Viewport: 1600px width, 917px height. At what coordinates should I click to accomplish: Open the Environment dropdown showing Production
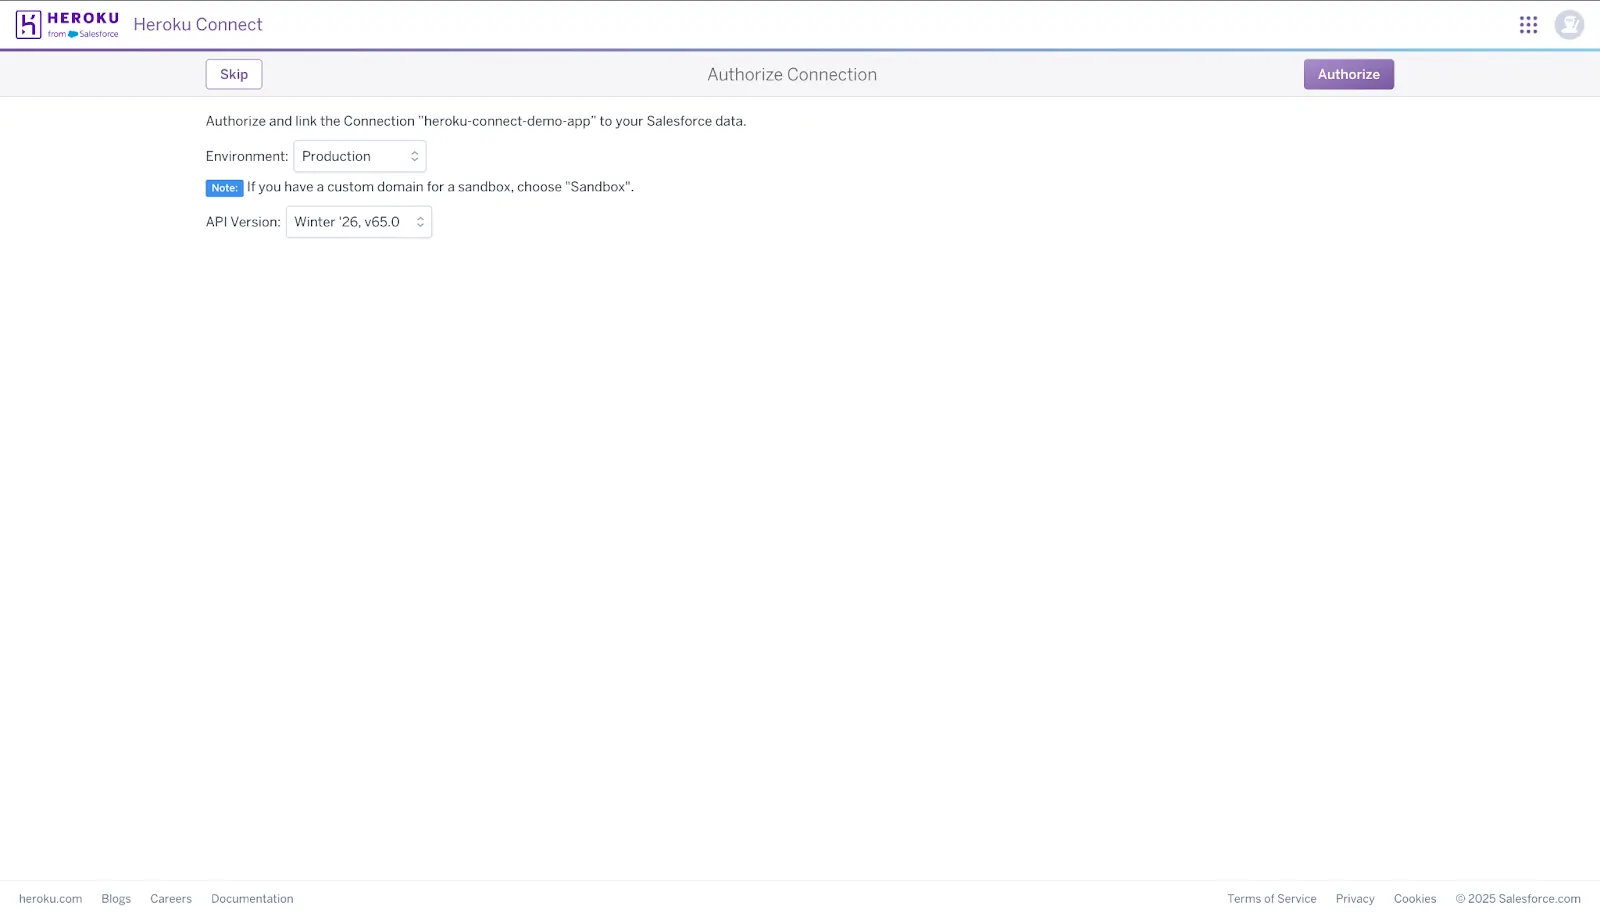[360, 157]
